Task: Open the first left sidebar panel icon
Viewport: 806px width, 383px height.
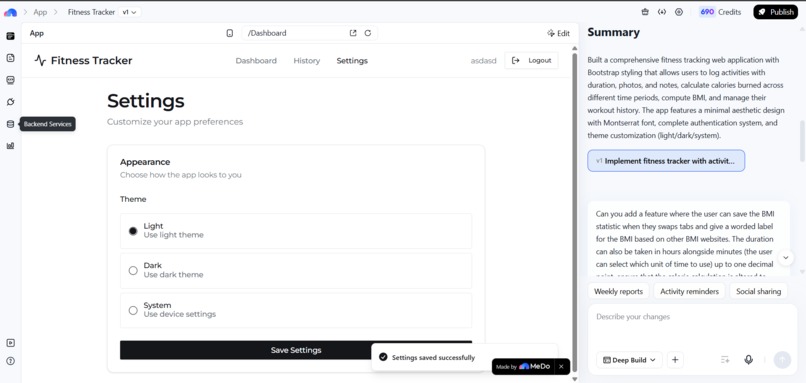Action: coord(10,36)
